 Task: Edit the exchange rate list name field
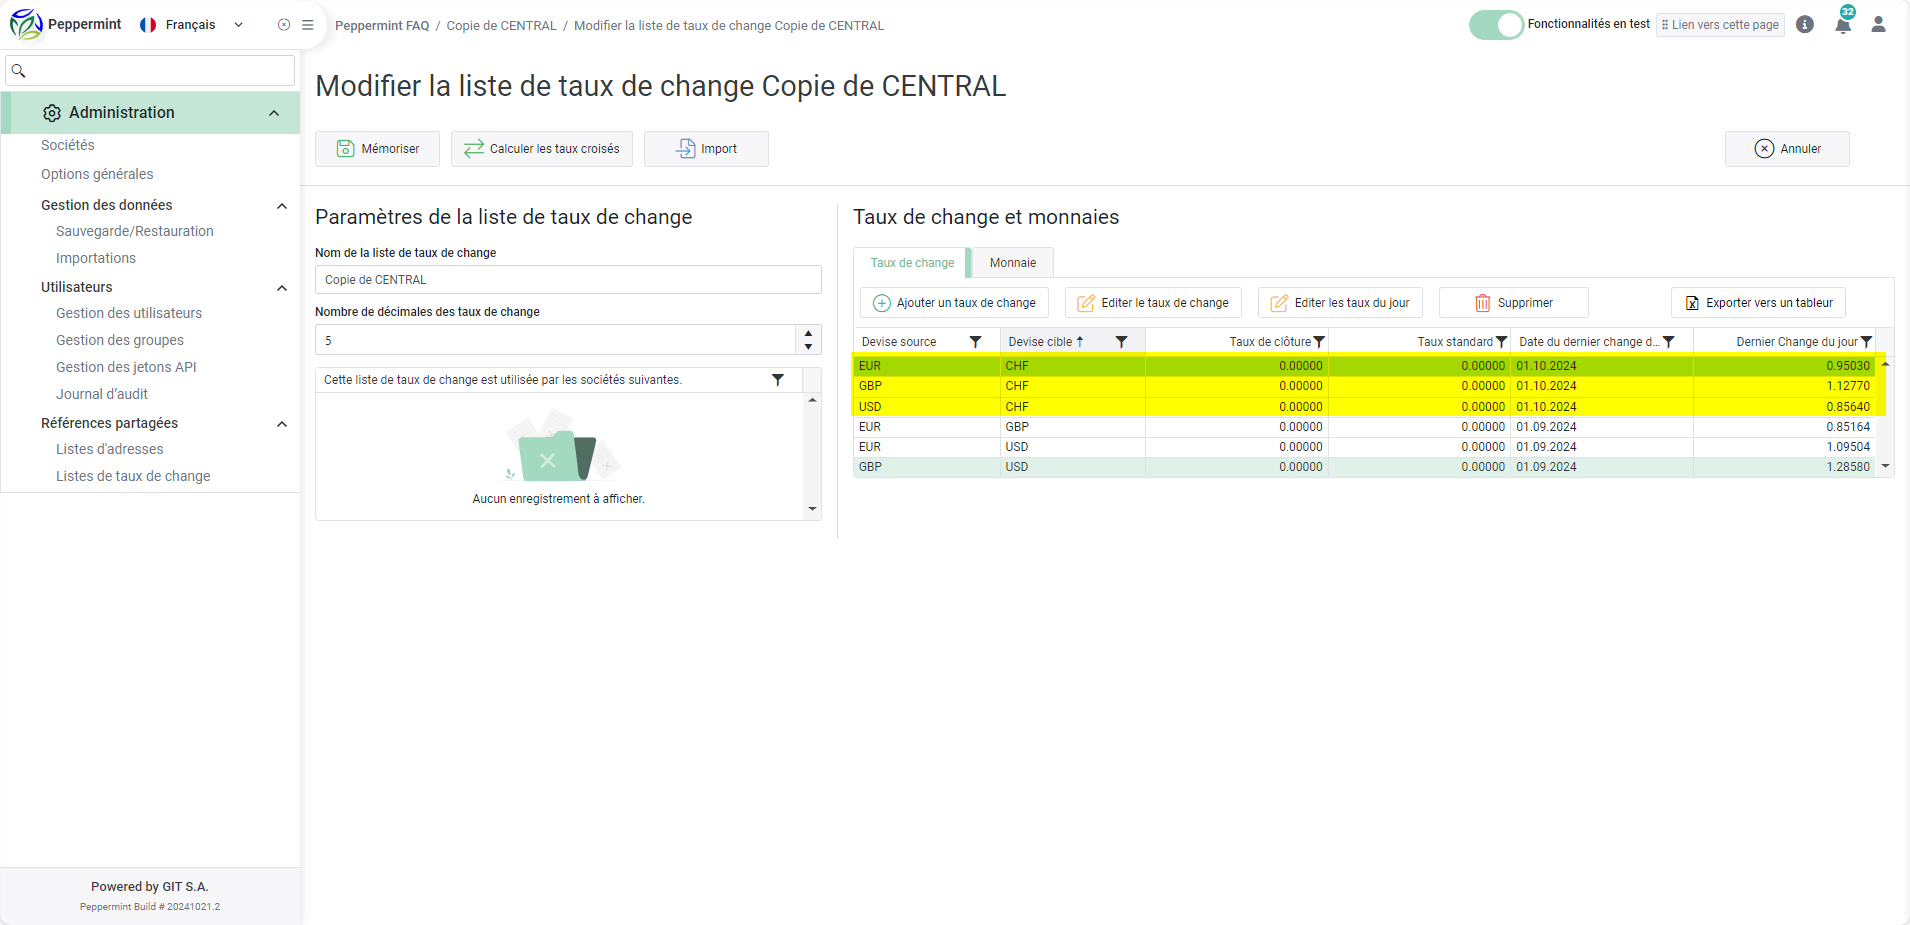coord(568,280)
